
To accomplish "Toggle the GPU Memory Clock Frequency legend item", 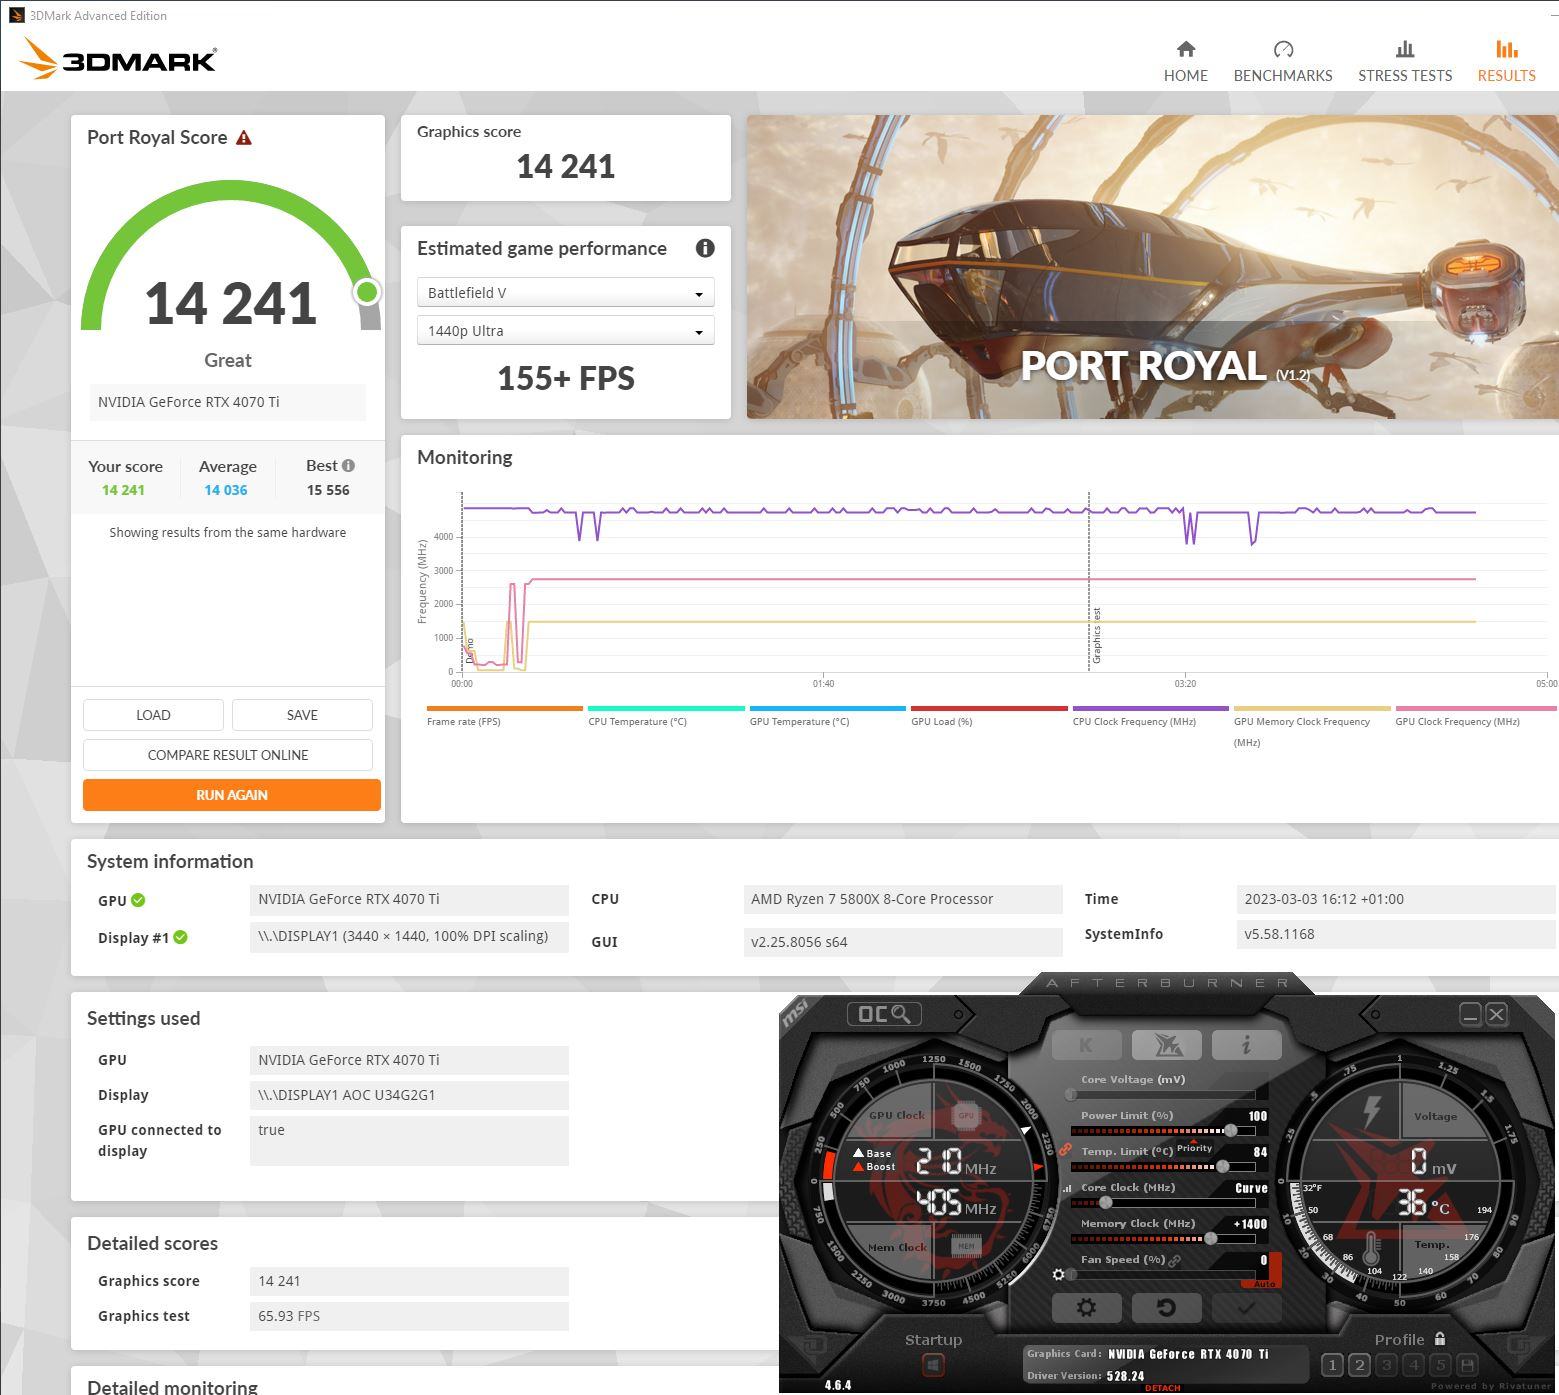I will point(1312,727).
